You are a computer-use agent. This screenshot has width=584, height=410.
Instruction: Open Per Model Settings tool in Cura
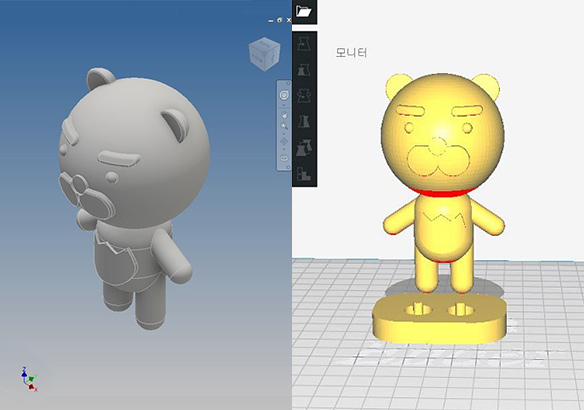[x=304, y=147]
